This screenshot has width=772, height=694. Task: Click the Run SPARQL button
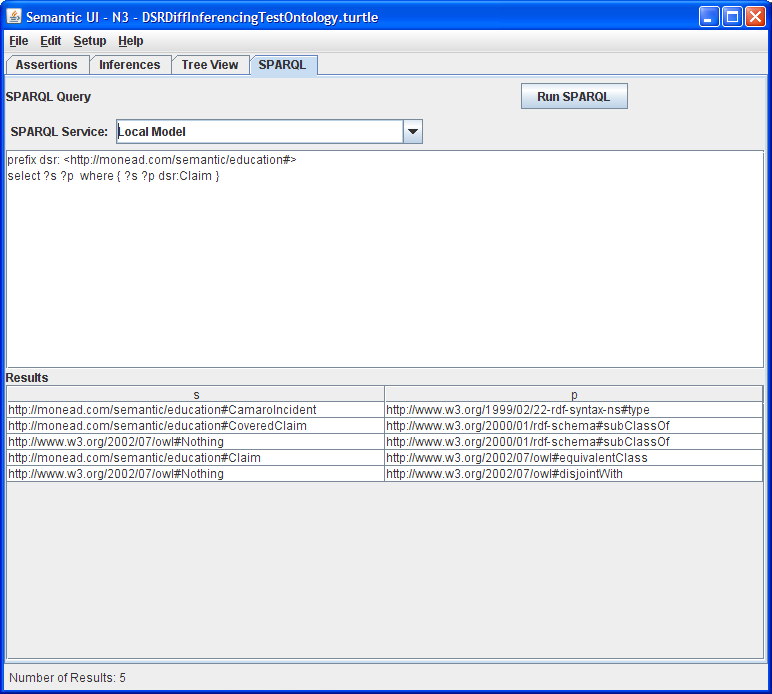coord(574,96)
